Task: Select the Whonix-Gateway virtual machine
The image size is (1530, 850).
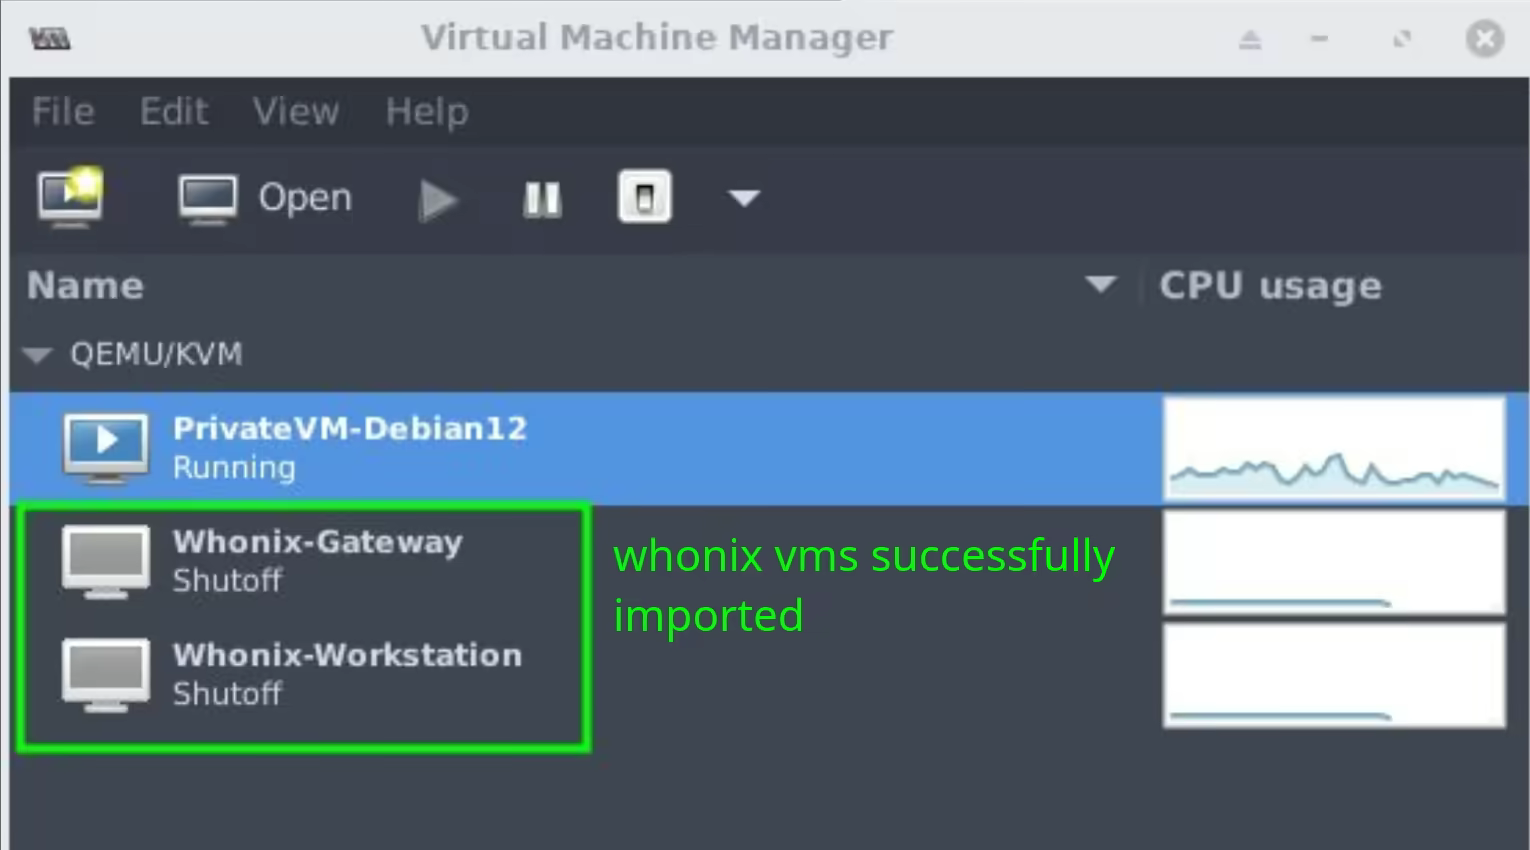Action: pyautogui.click(x=317, y=560)
